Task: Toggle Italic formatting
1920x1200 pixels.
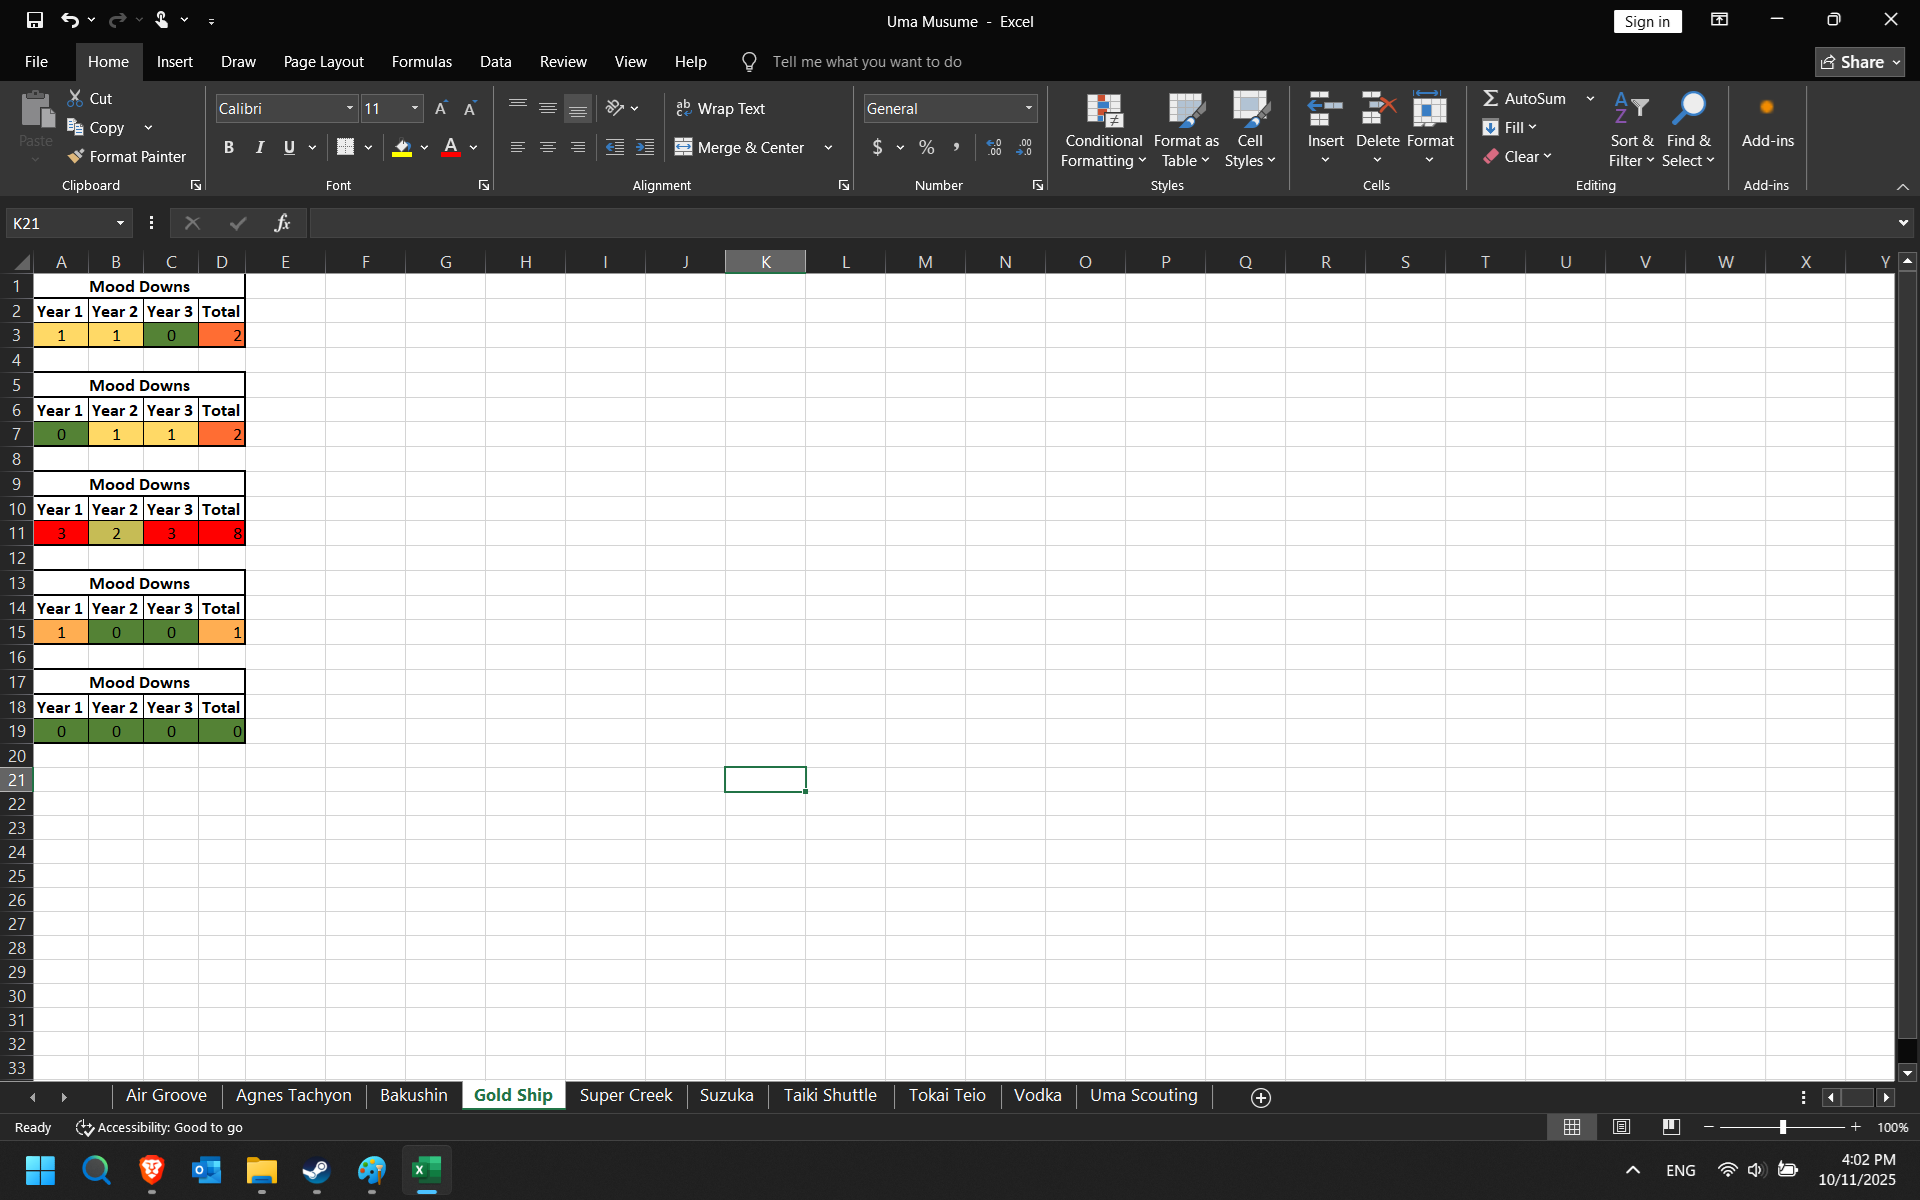Action: click(x=260, y=147)
